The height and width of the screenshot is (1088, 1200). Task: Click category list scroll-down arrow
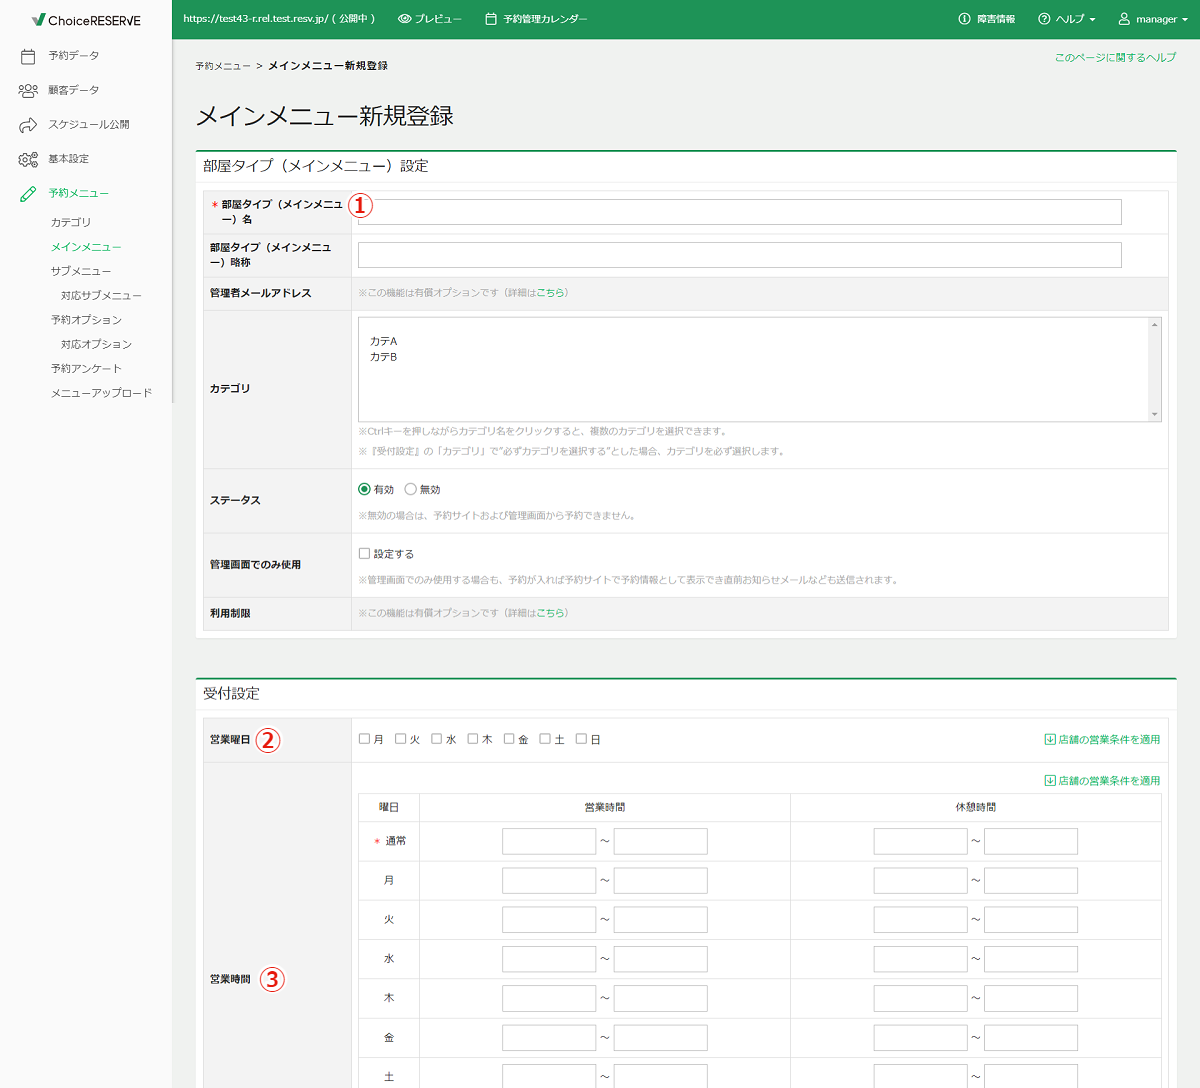click(1155, 414)
